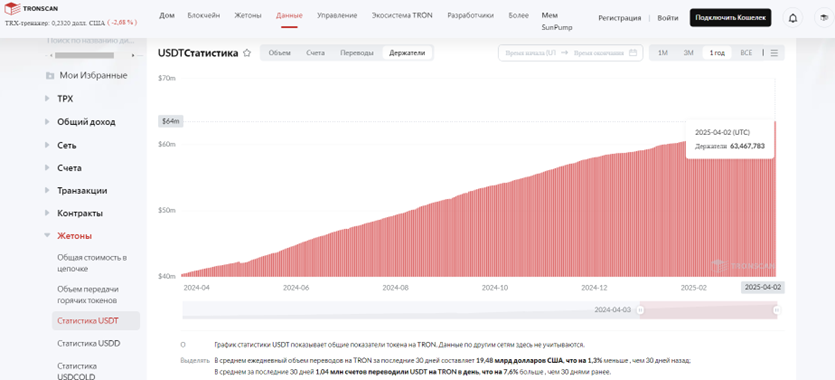
Task: Switch chart to Объем view
Action: pos(280,53)
